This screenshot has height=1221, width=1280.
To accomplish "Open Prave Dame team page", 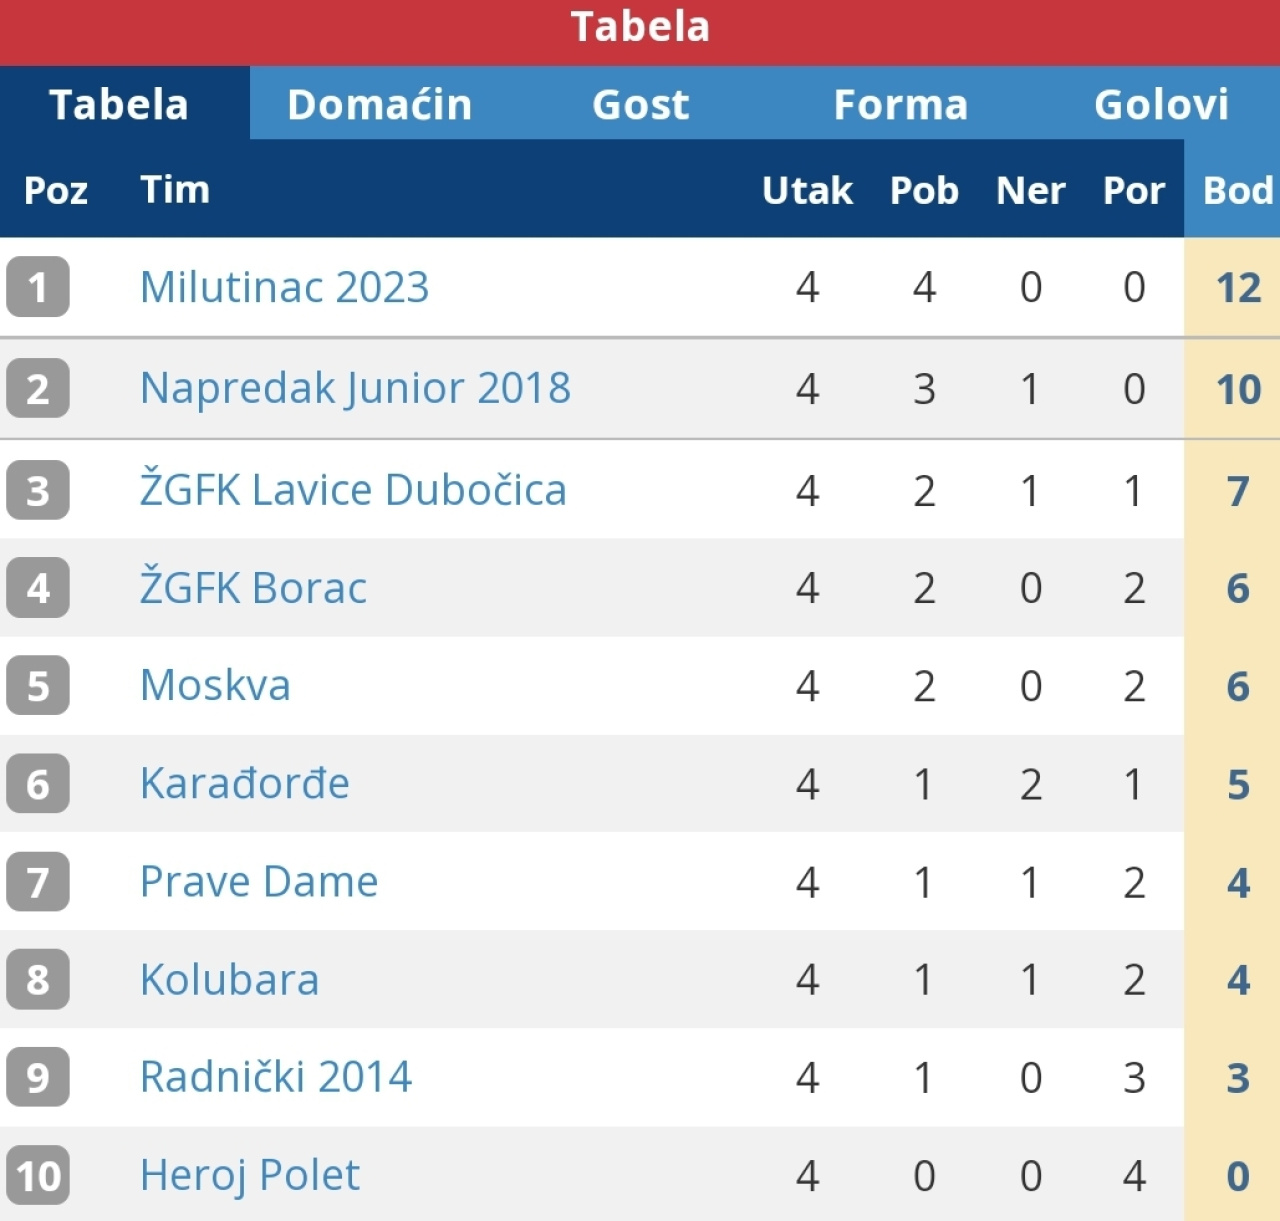I will (x=259, y=882).
